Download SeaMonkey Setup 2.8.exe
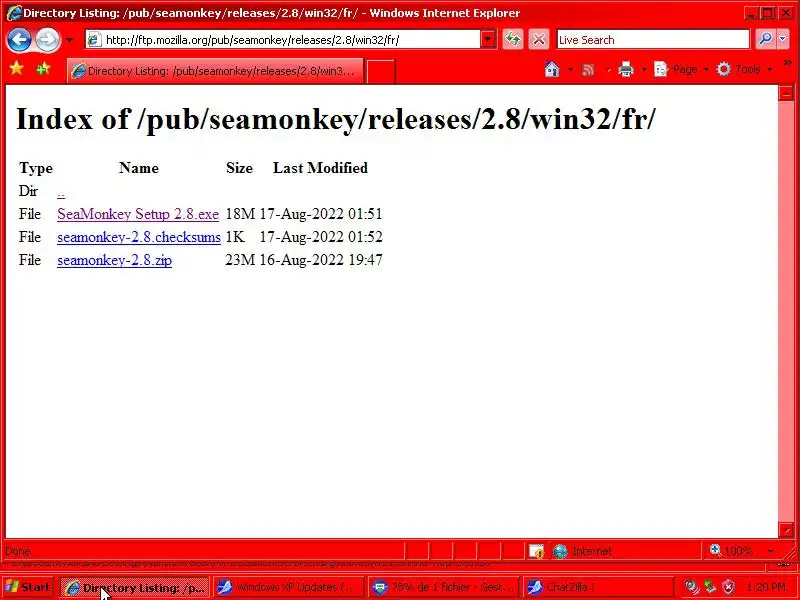The image size is (800, 600). [x=138, y=214]
